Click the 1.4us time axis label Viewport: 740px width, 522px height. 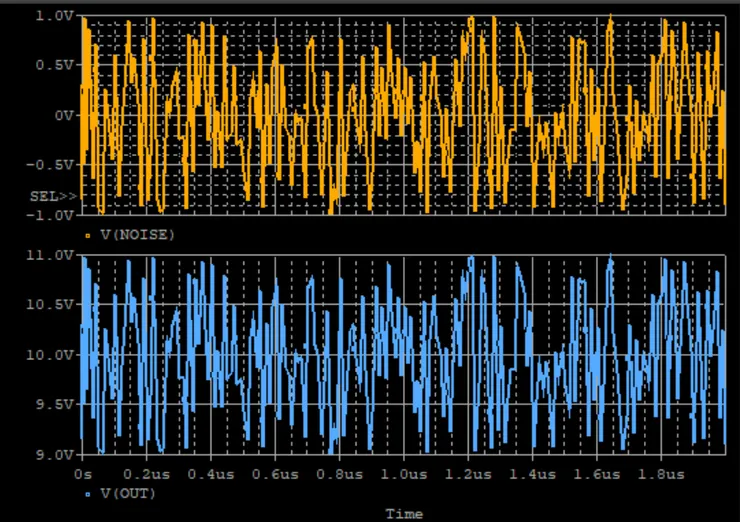pyautogui.click(x=532, y=474)
